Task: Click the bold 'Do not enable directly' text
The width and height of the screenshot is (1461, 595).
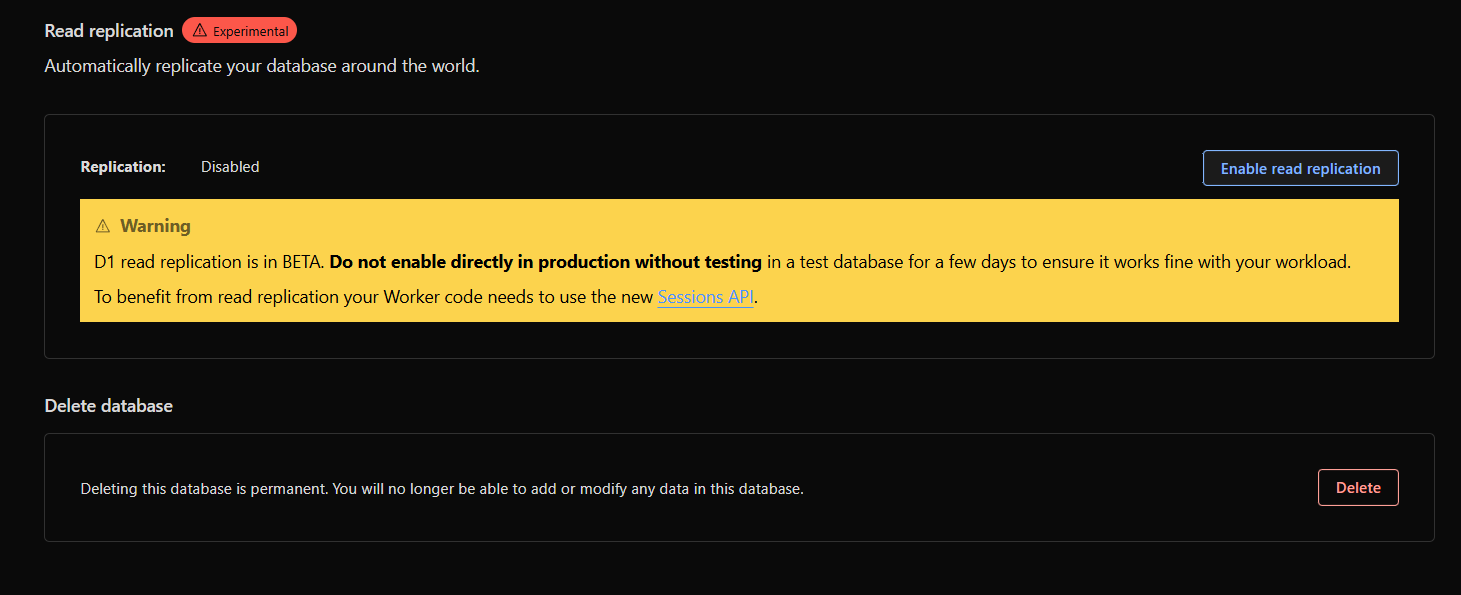Action: coord(545,263)
